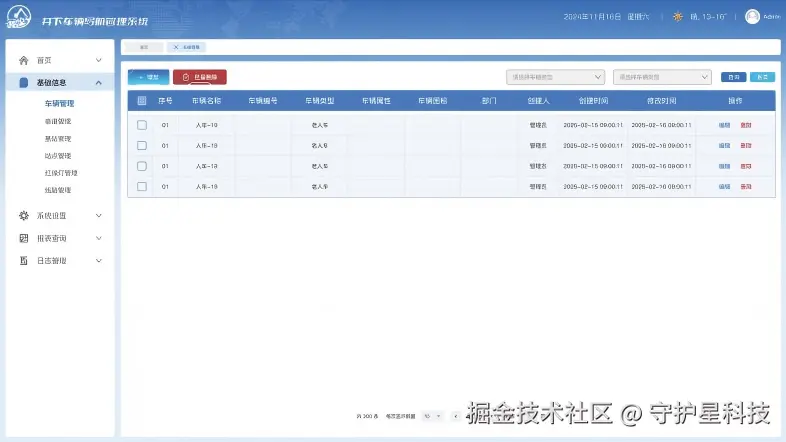Image resolution: width=786 pixels, height=442 pixels.
Task: Toggle the select-all checkbox in table header
Action: (142, 101)
